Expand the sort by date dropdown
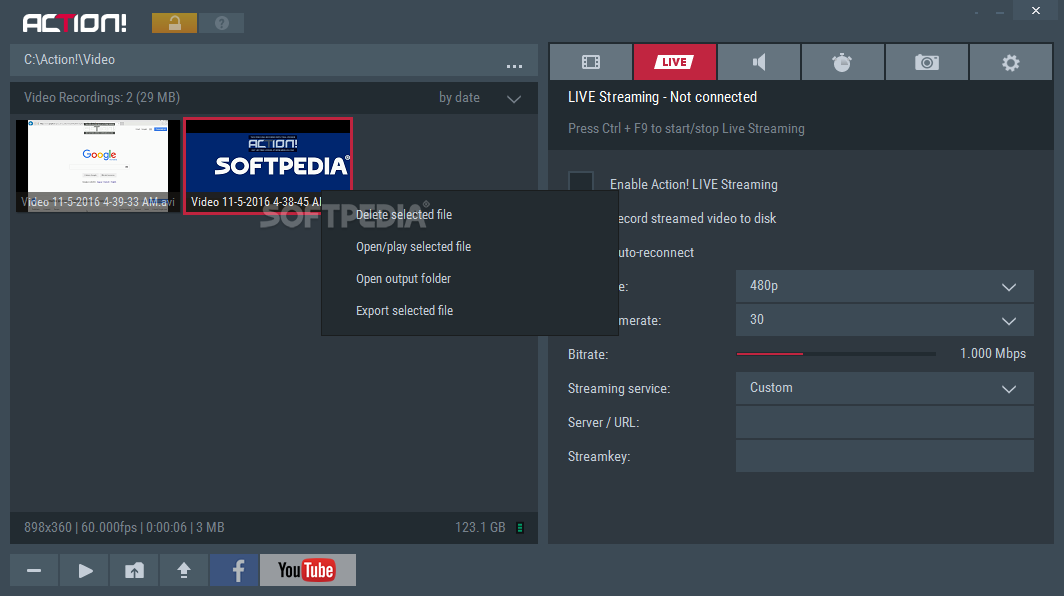The width and height of the screenshot is (1064, 596). 514,98
